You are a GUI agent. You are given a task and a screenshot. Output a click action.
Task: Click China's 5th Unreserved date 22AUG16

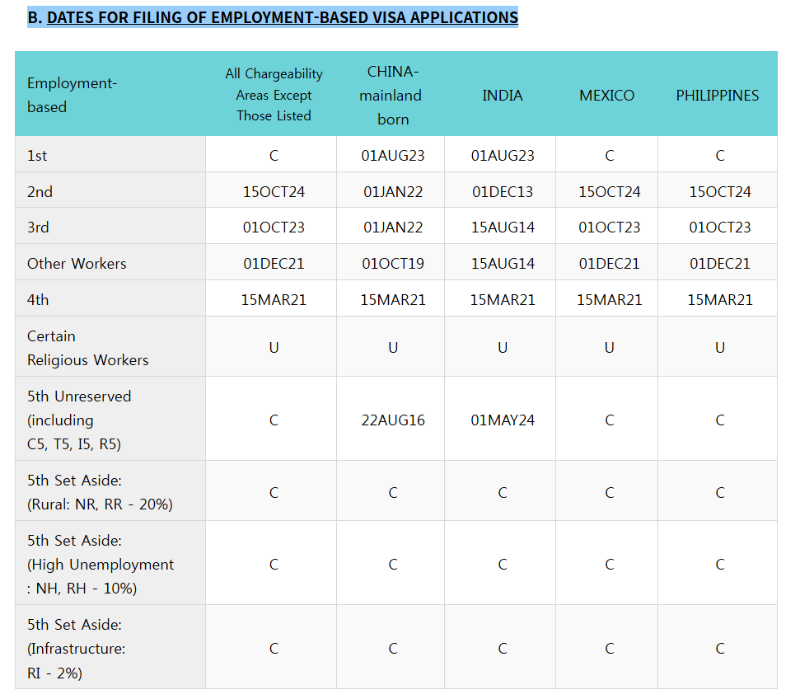point(393,420)
